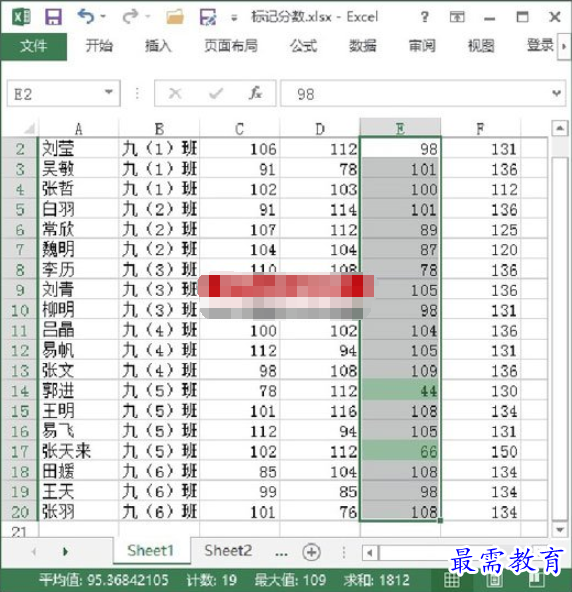Switch to Page Layout view icon

[495, 580]
